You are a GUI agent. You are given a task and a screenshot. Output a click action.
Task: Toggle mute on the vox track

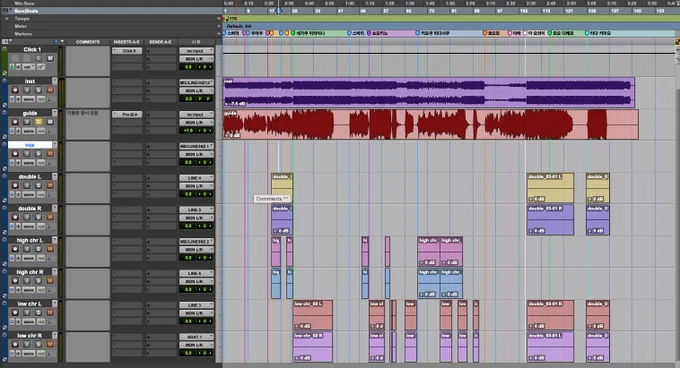[50, 153]
